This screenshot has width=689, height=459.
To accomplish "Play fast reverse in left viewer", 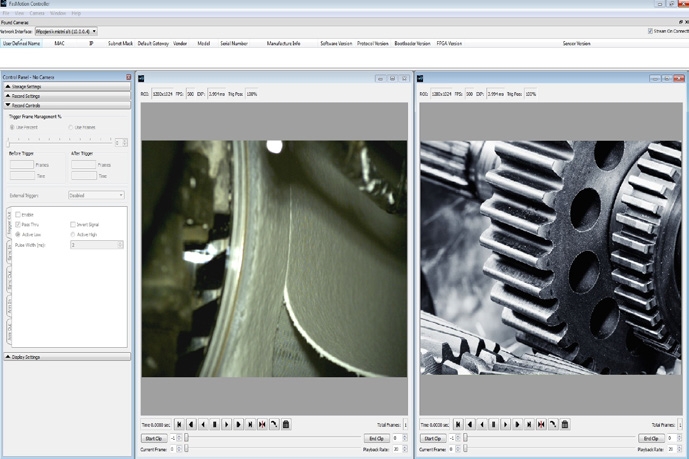I will pyautogui.click(x=191, y=424).
